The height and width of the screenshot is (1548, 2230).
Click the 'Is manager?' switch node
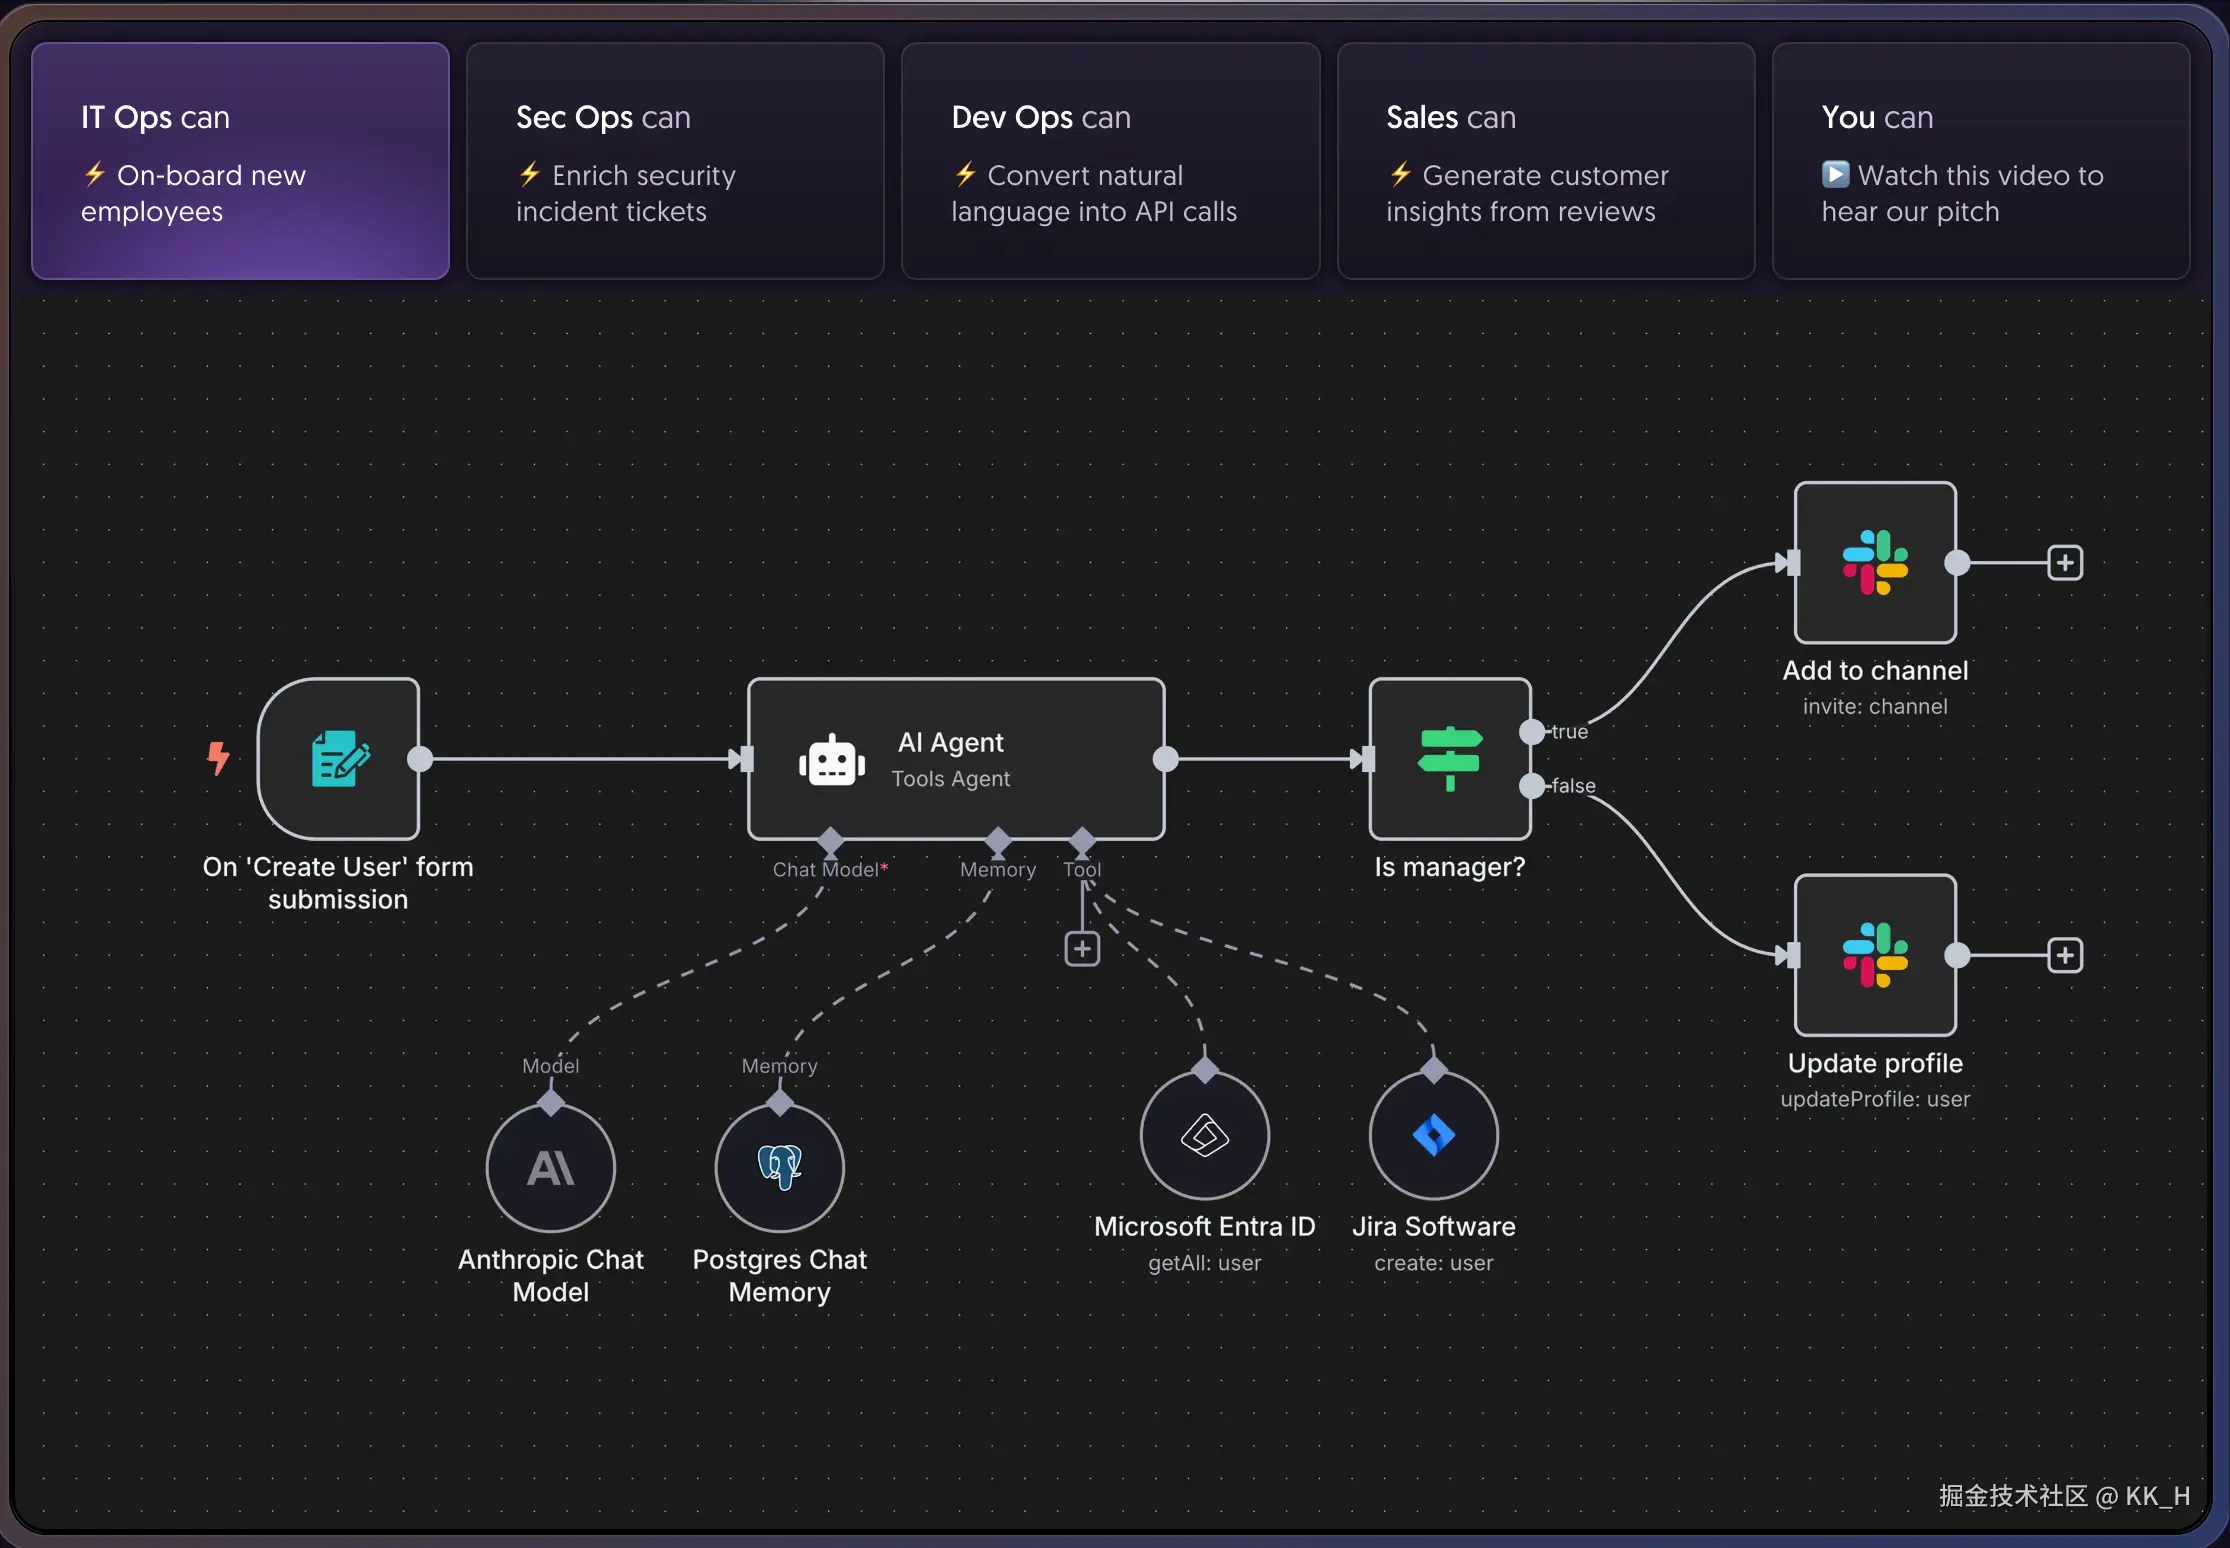[1449, 760]
